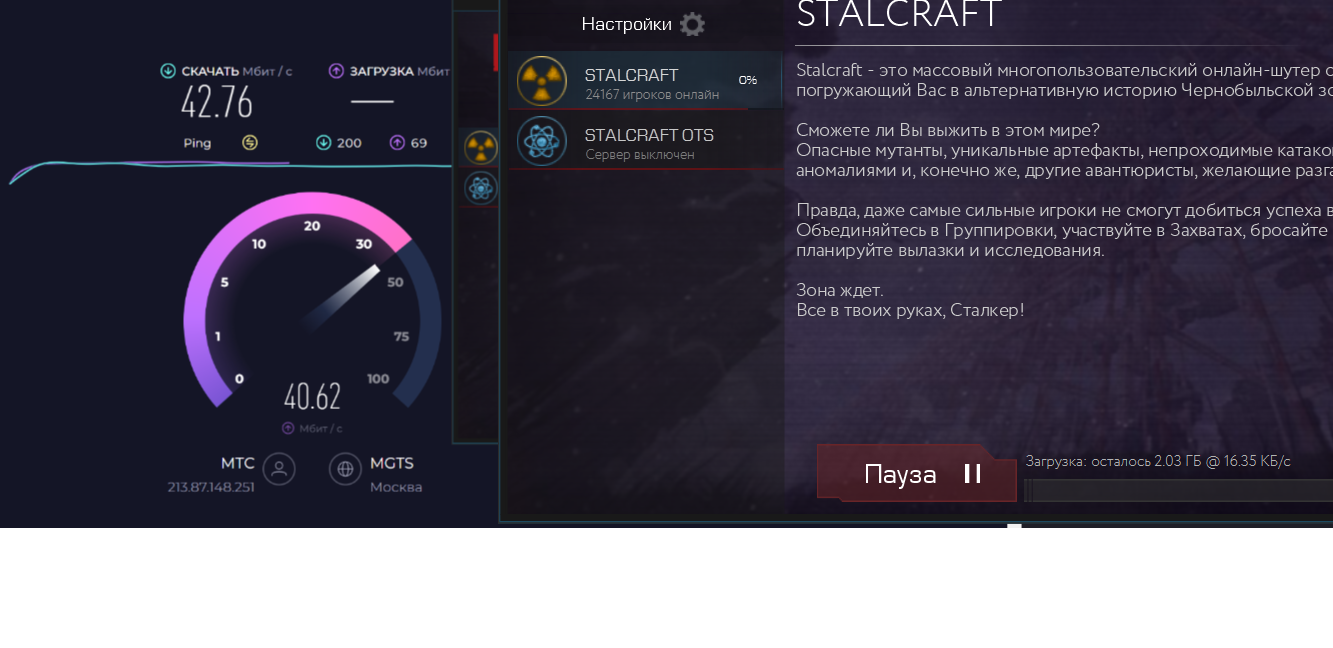This screenshot has width=1333, height=648.
Task: Click the pause bars symbol on Пауза
Action: pyautogui.click(x=972, y=474)
